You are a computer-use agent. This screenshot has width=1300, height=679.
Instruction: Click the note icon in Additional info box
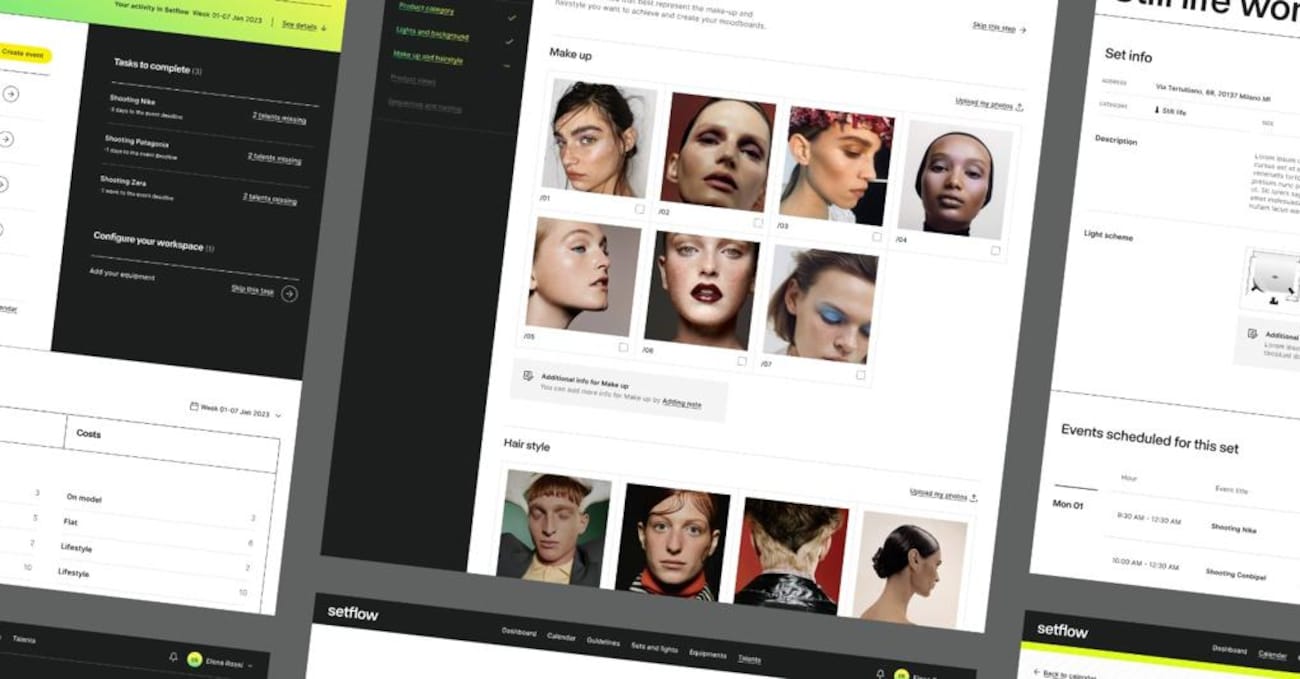click(x=528, y=376)
